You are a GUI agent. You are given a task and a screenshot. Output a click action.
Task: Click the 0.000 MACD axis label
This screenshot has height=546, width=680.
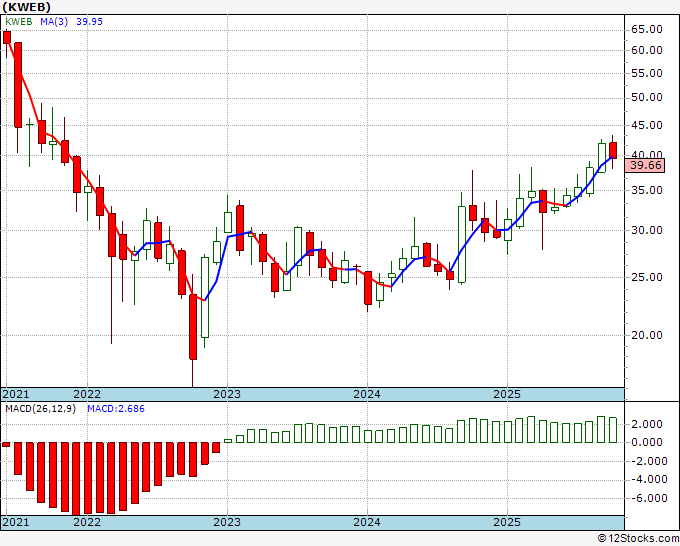[x=649, y=443]
